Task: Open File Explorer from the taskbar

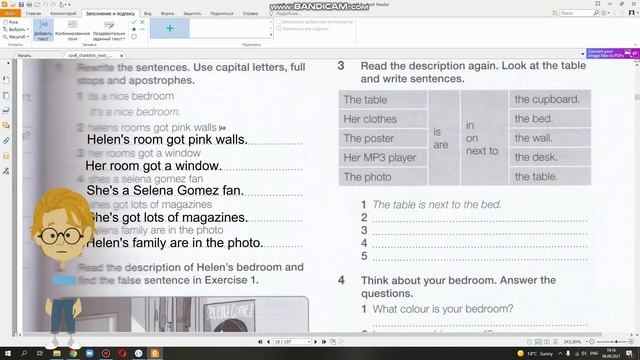Action: click(x=57, y=353)
